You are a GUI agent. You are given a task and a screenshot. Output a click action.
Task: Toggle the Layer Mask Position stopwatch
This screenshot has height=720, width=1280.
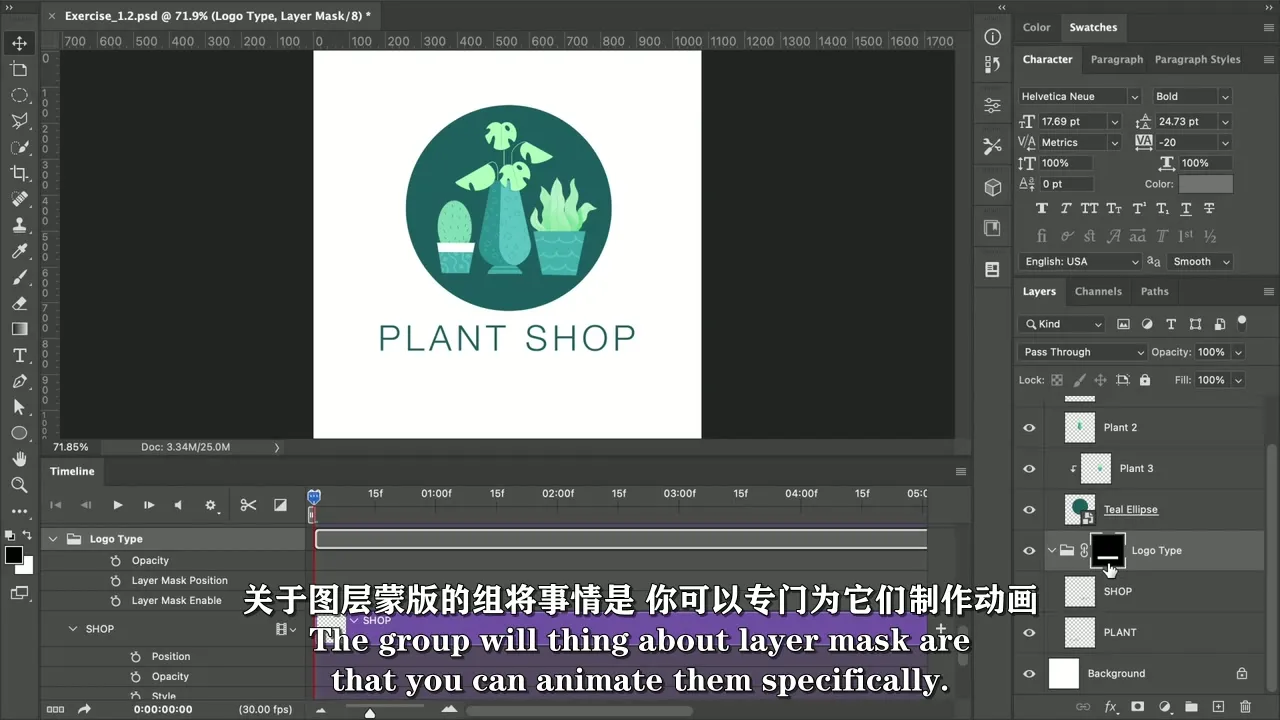(116, 581)
